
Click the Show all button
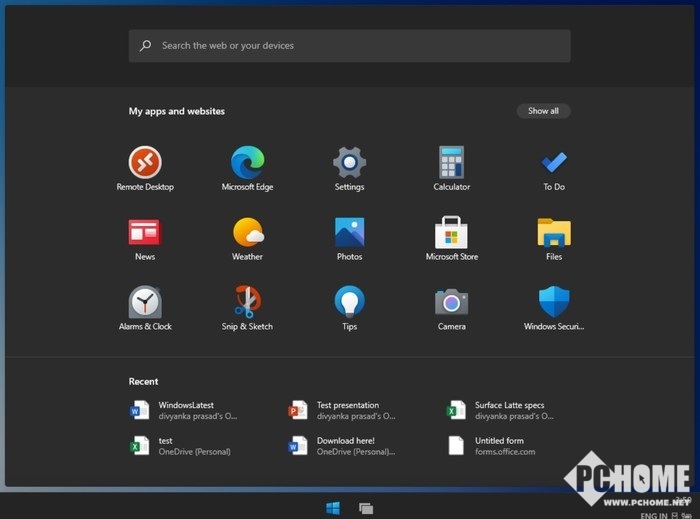coord(543,111)
